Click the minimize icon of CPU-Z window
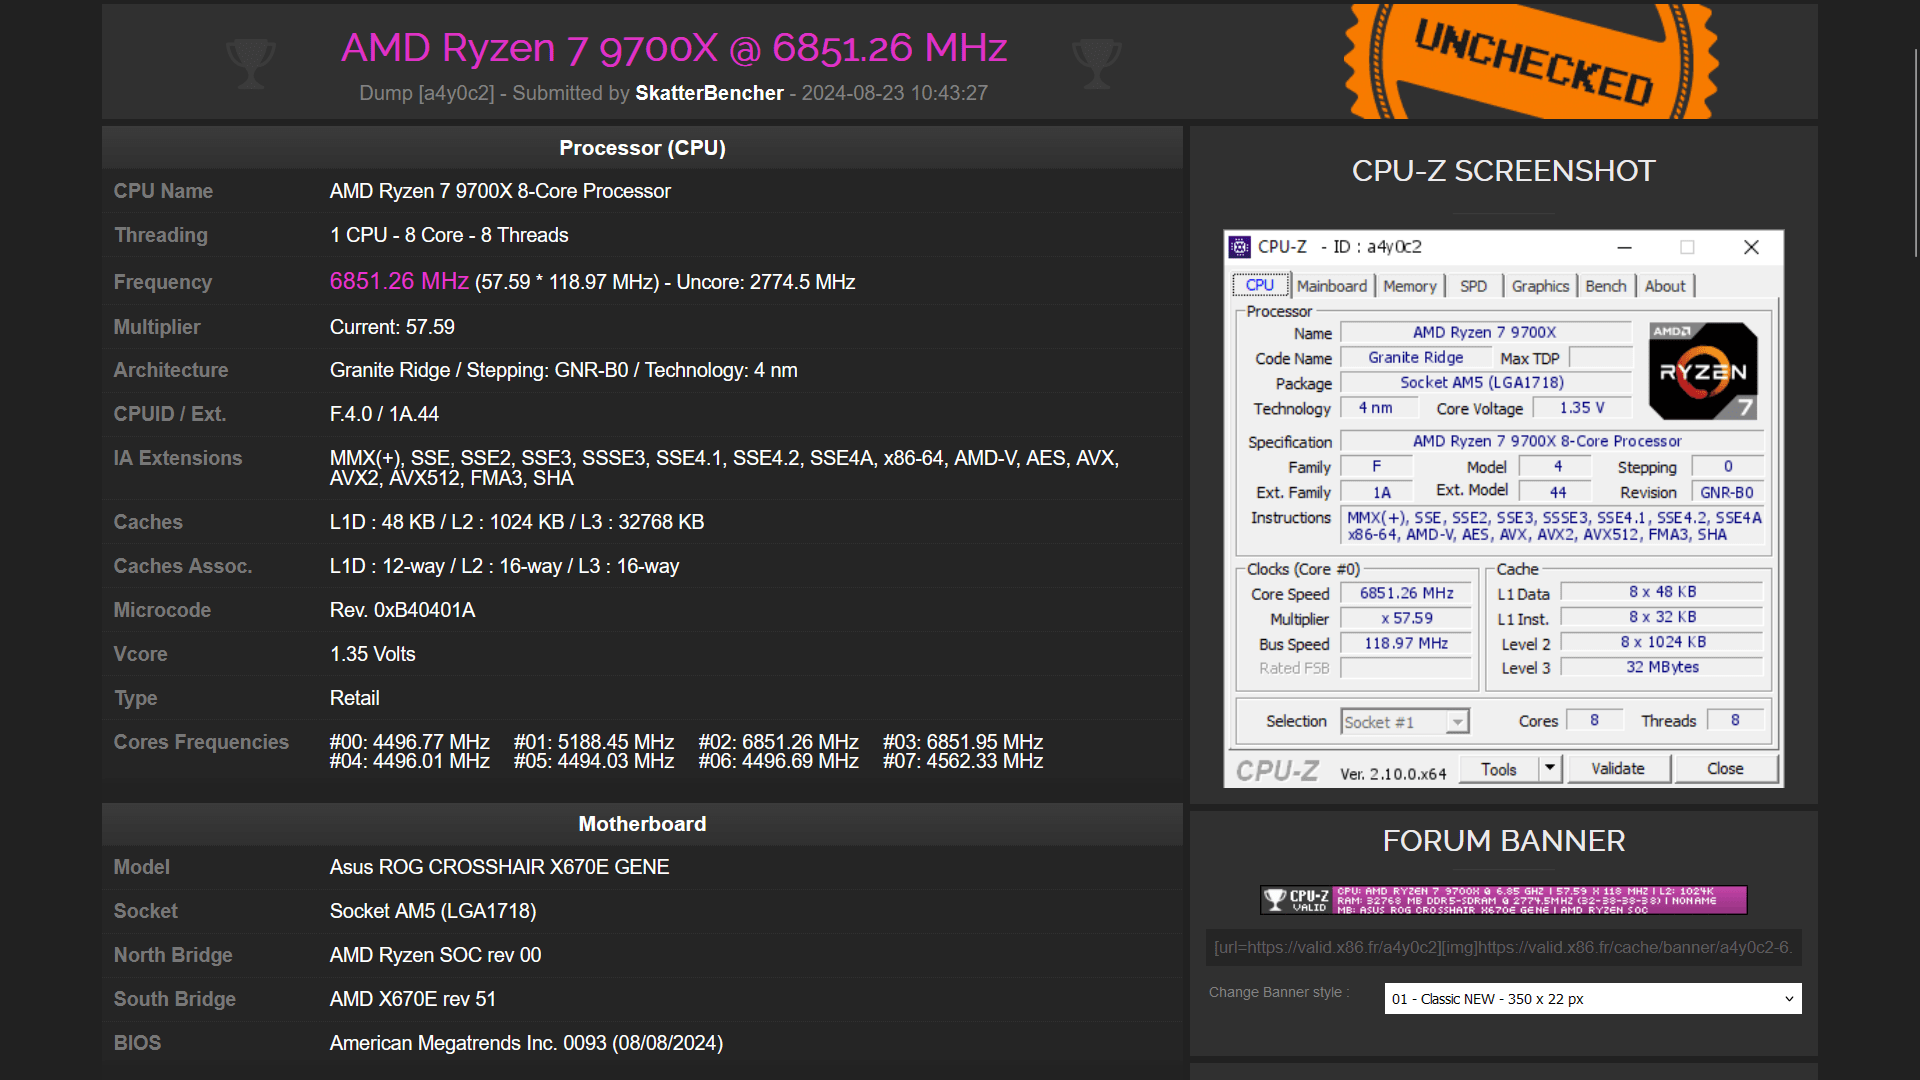Image resolution: width=1920 pixels, height=1080 pixels. pos(1624,247)
